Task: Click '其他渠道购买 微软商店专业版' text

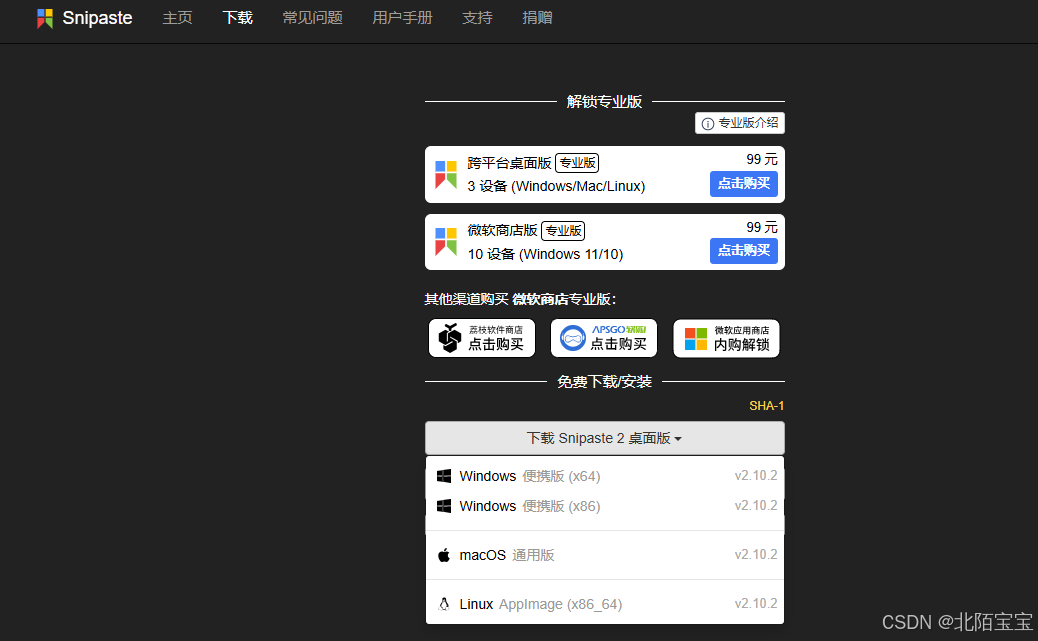Action: click(x=520, y=299)
